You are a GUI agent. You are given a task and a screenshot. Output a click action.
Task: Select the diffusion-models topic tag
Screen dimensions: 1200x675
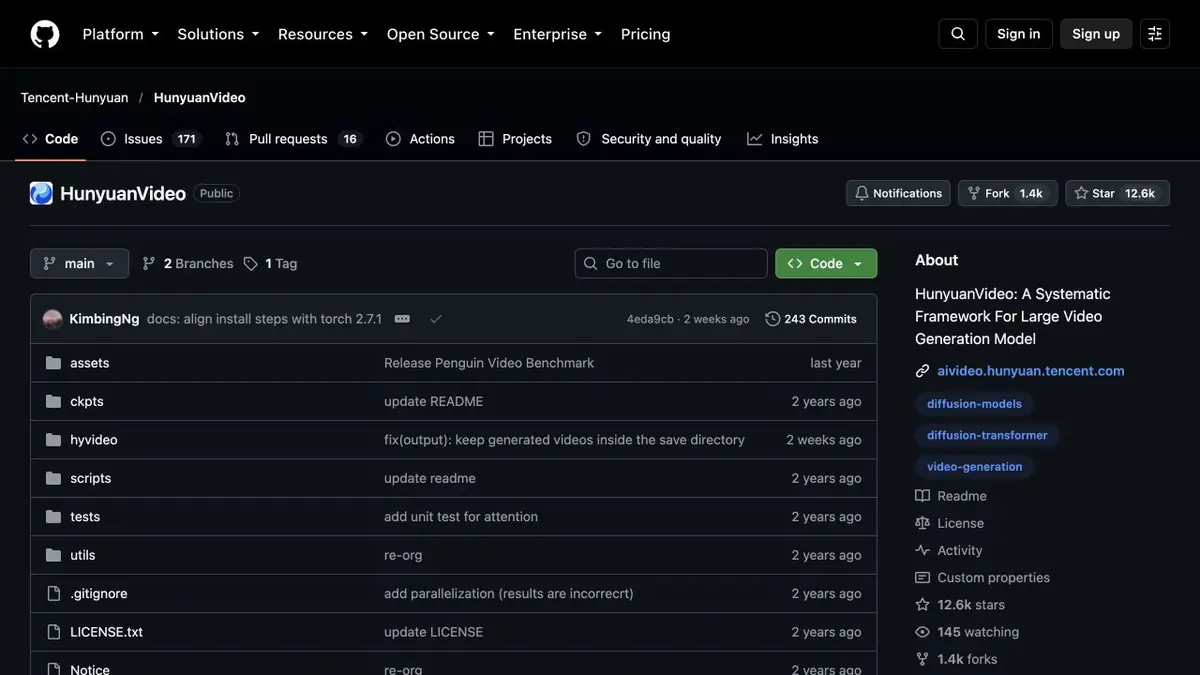[975, 404]
